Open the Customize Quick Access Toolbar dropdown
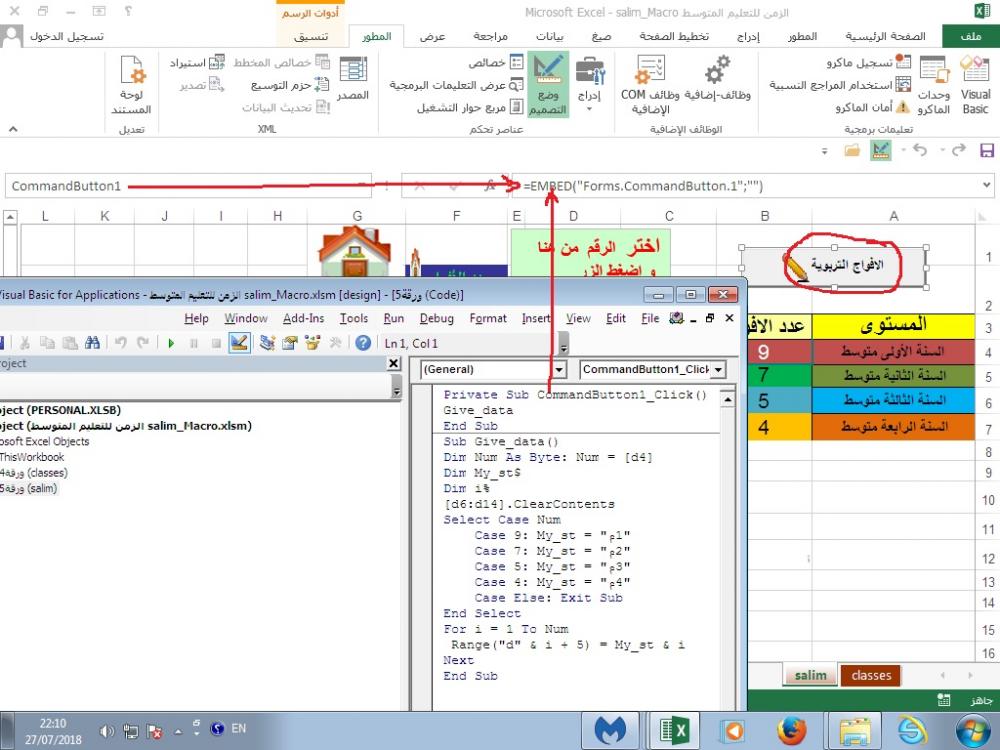The image size is (1000, 750). (x=825, y=151)
